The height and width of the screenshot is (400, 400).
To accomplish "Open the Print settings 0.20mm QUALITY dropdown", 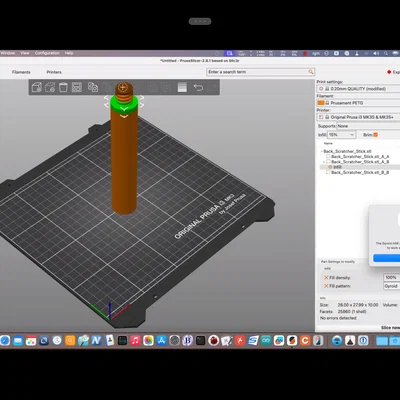I will tap(358, 89).
